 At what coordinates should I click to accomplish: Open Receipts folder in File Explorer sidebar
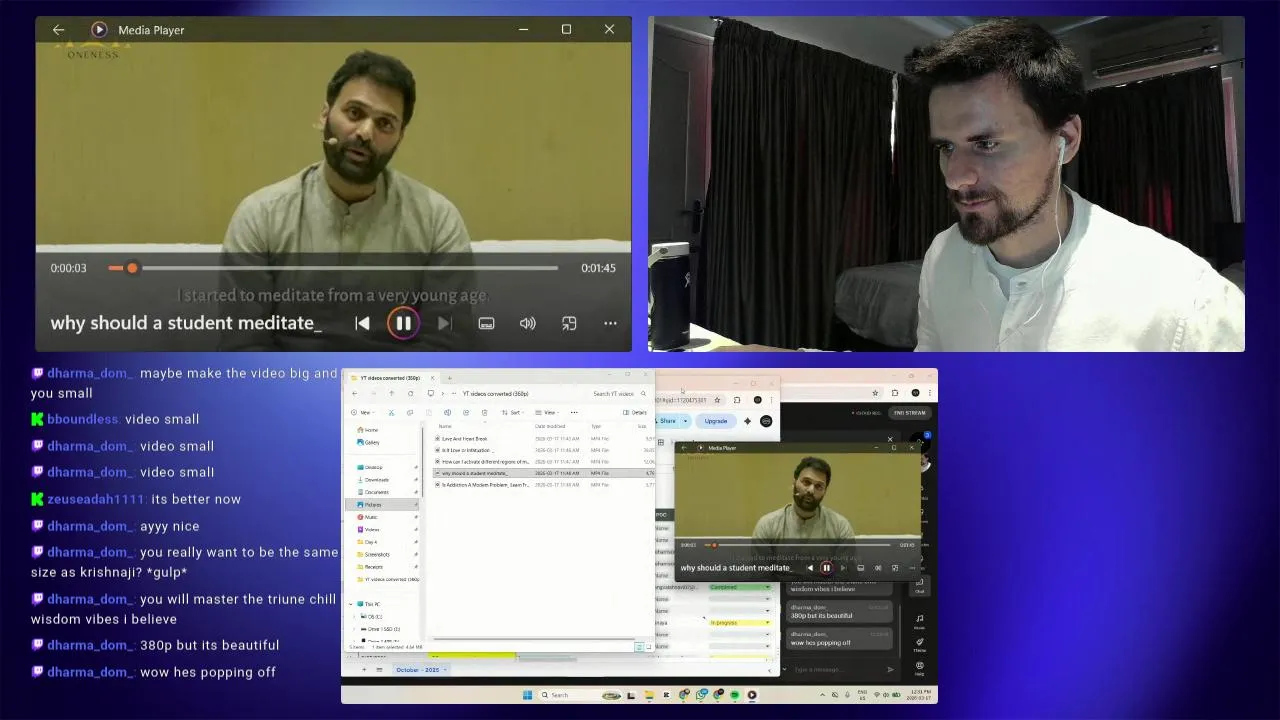371,567
